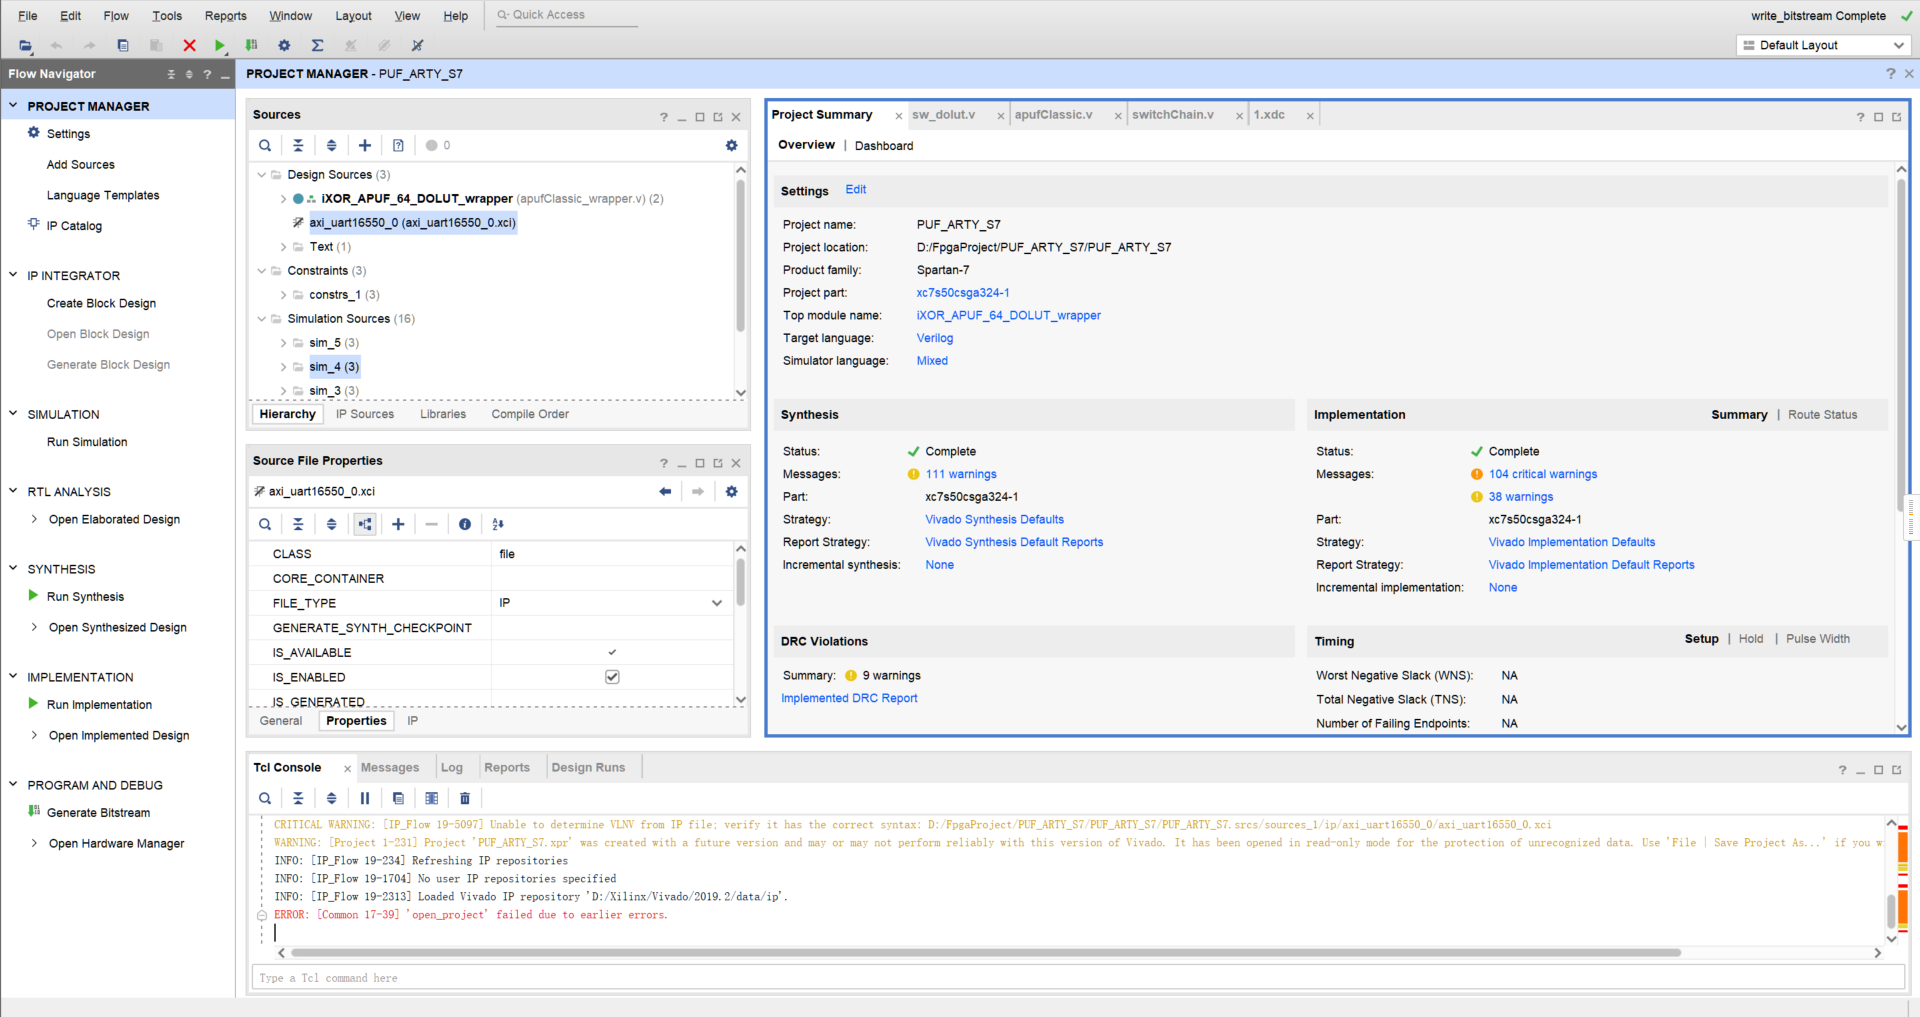Expand the Text (1) folder
This screenshot has width=1920, height=1017.
pyautogui.click(x=283, y=247)
